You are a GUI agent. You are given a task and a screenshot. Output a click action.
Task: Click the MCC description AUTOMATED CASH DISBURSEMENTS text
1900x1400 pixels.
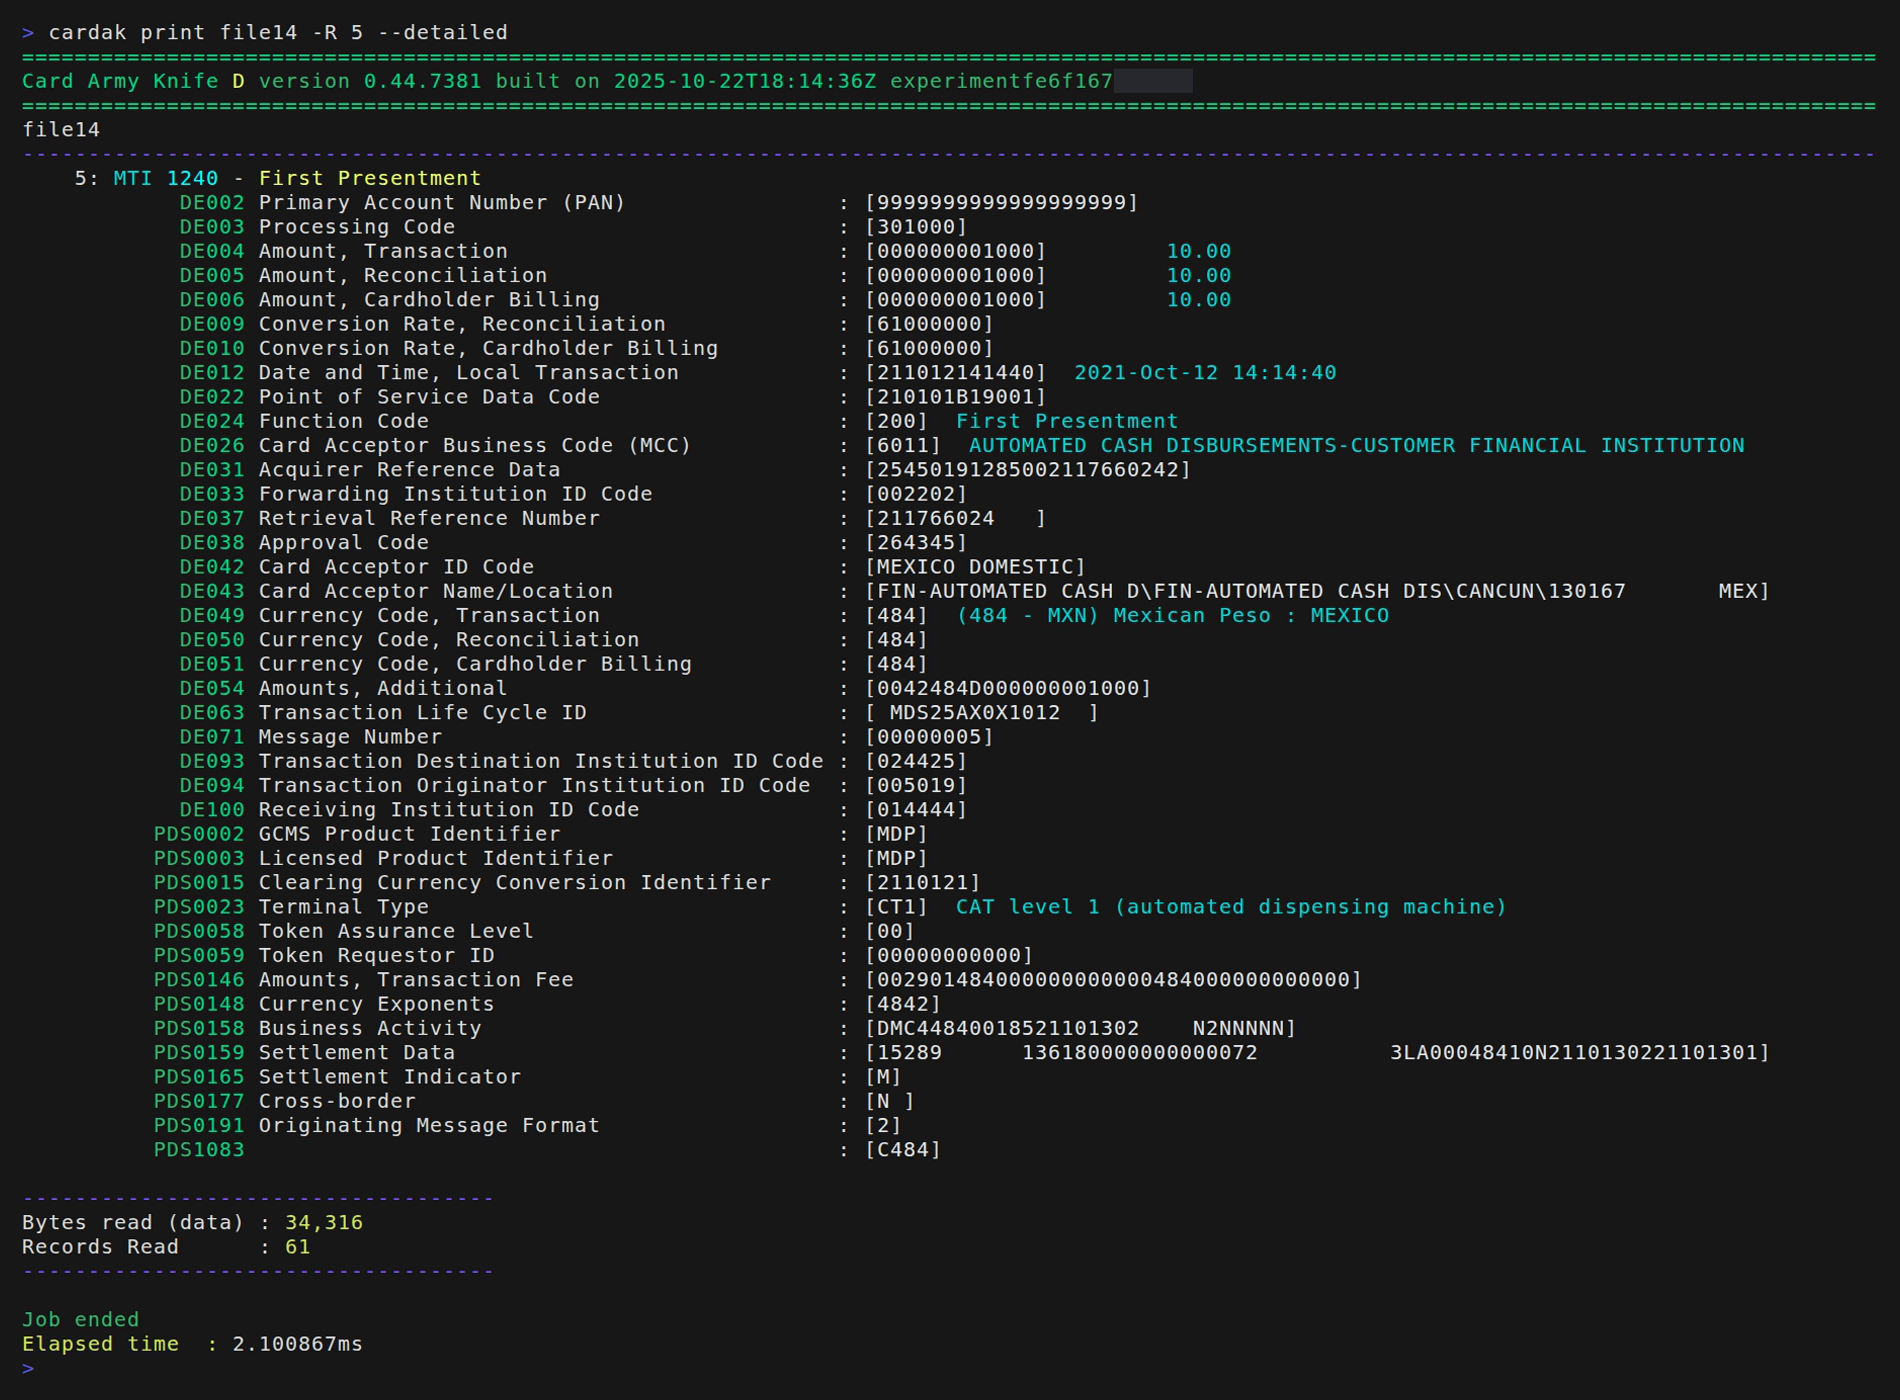tap(1355, 445)
